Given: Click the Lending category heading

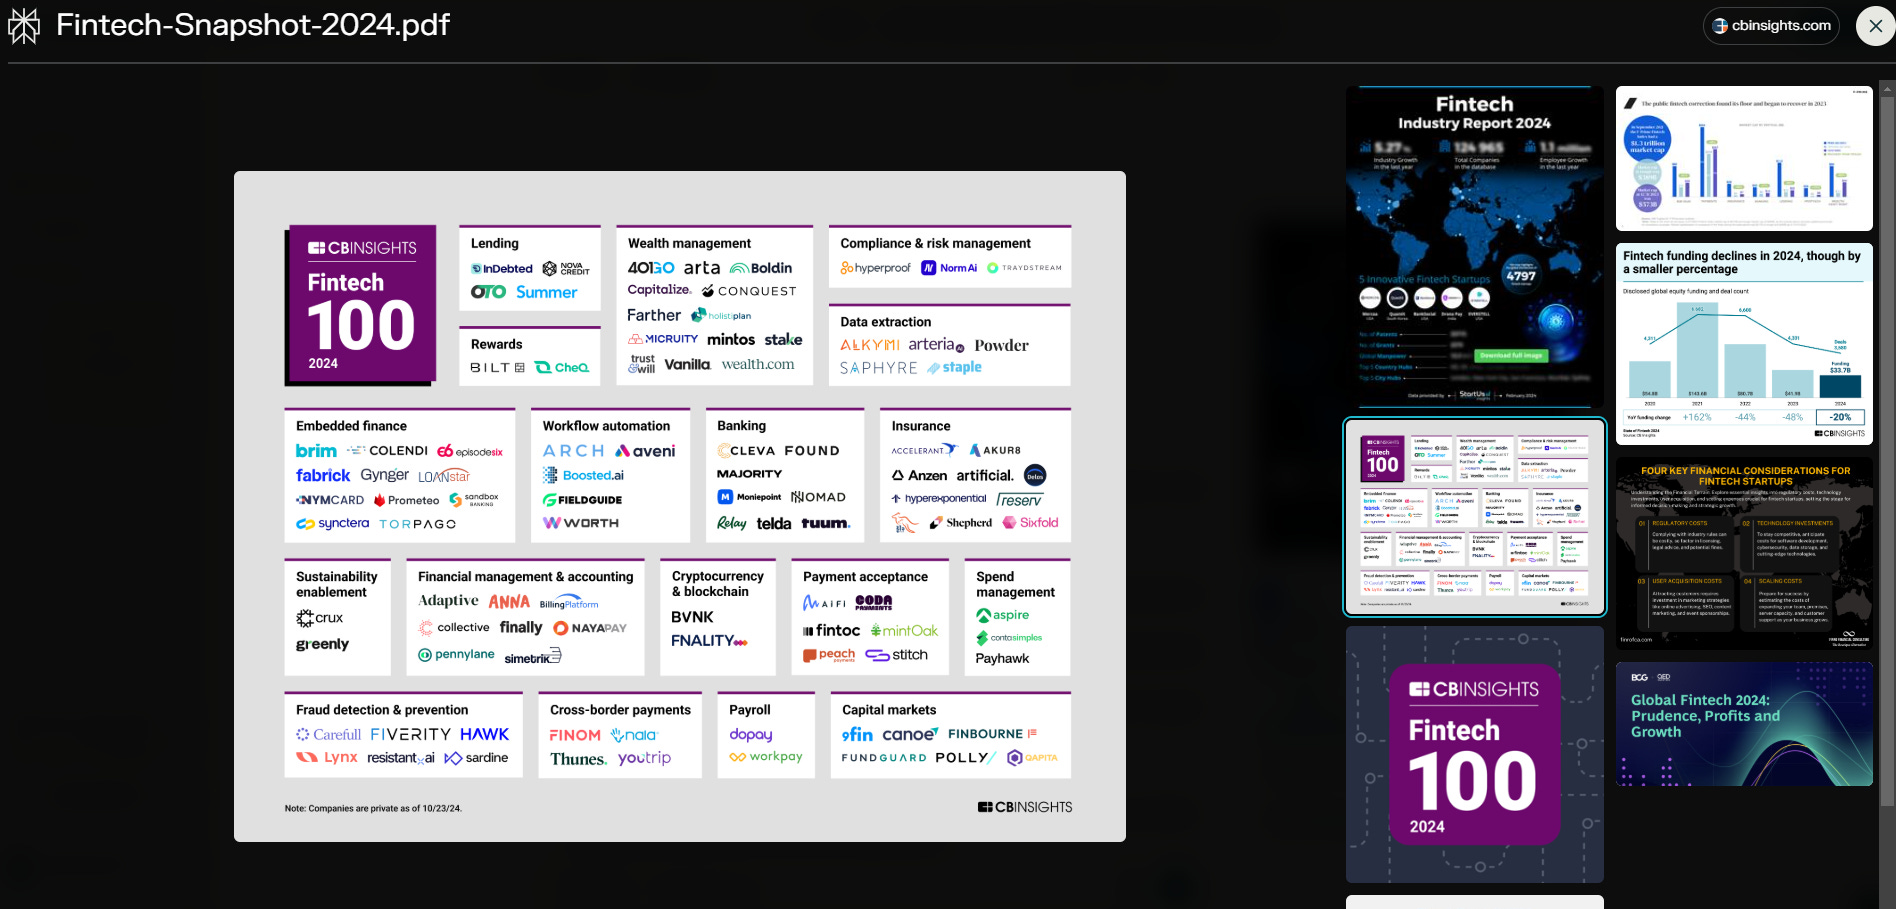Looking at the screenshot, I should pos(495,243).
